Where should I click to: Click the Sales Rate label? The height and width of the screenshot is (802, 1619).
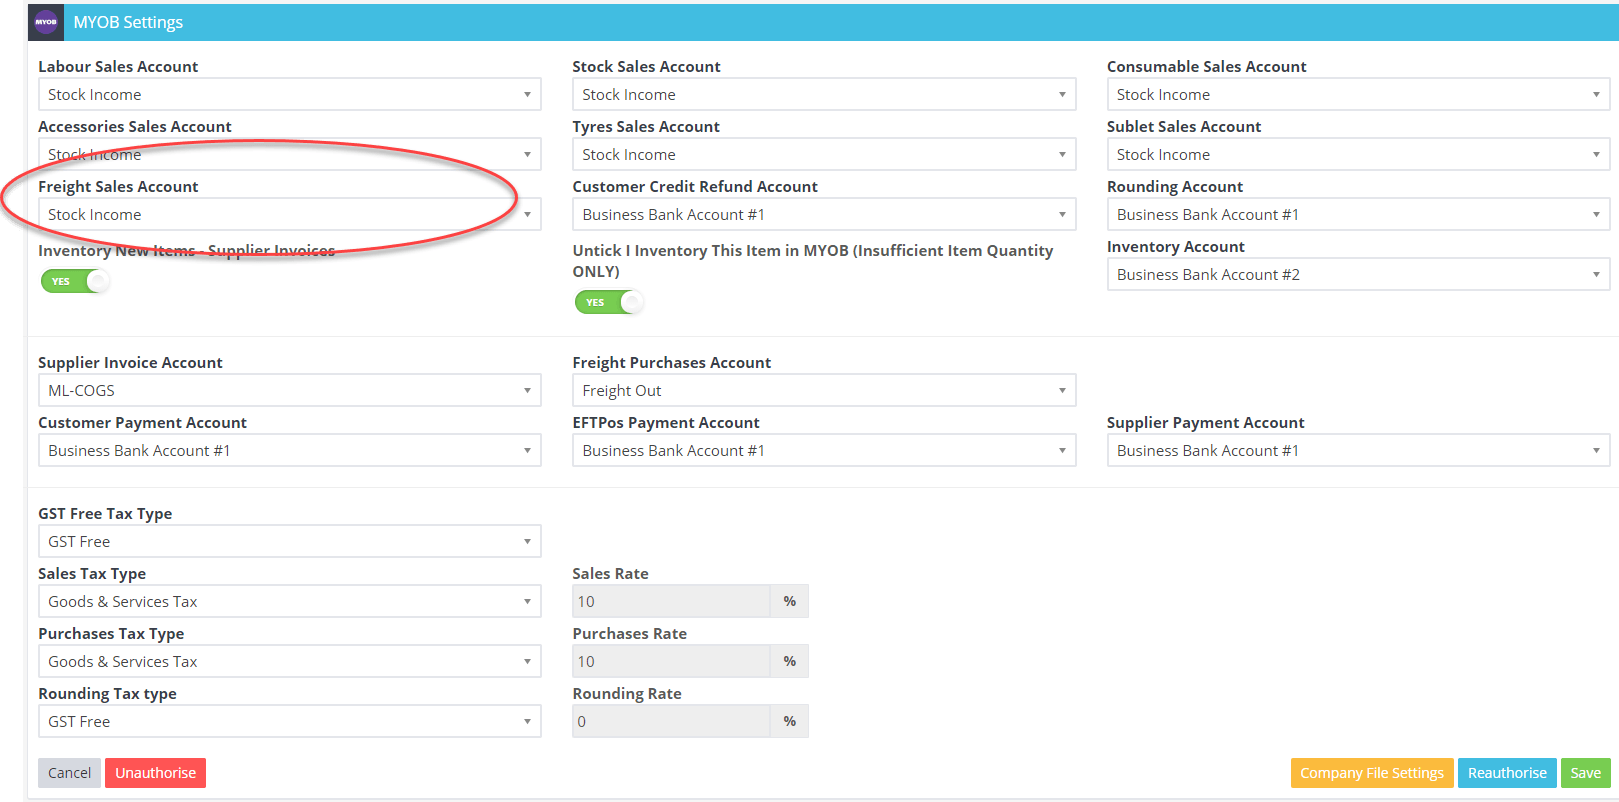(x=610, y=573)
